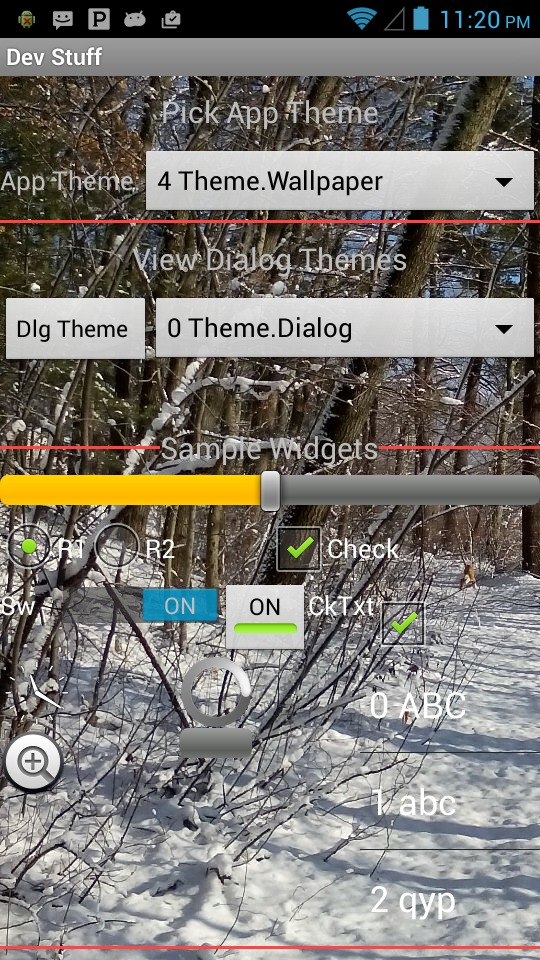Screen dimensions: 540x960
Task: Open the Android debug bug notification icon
Action: tap(26, 20)
